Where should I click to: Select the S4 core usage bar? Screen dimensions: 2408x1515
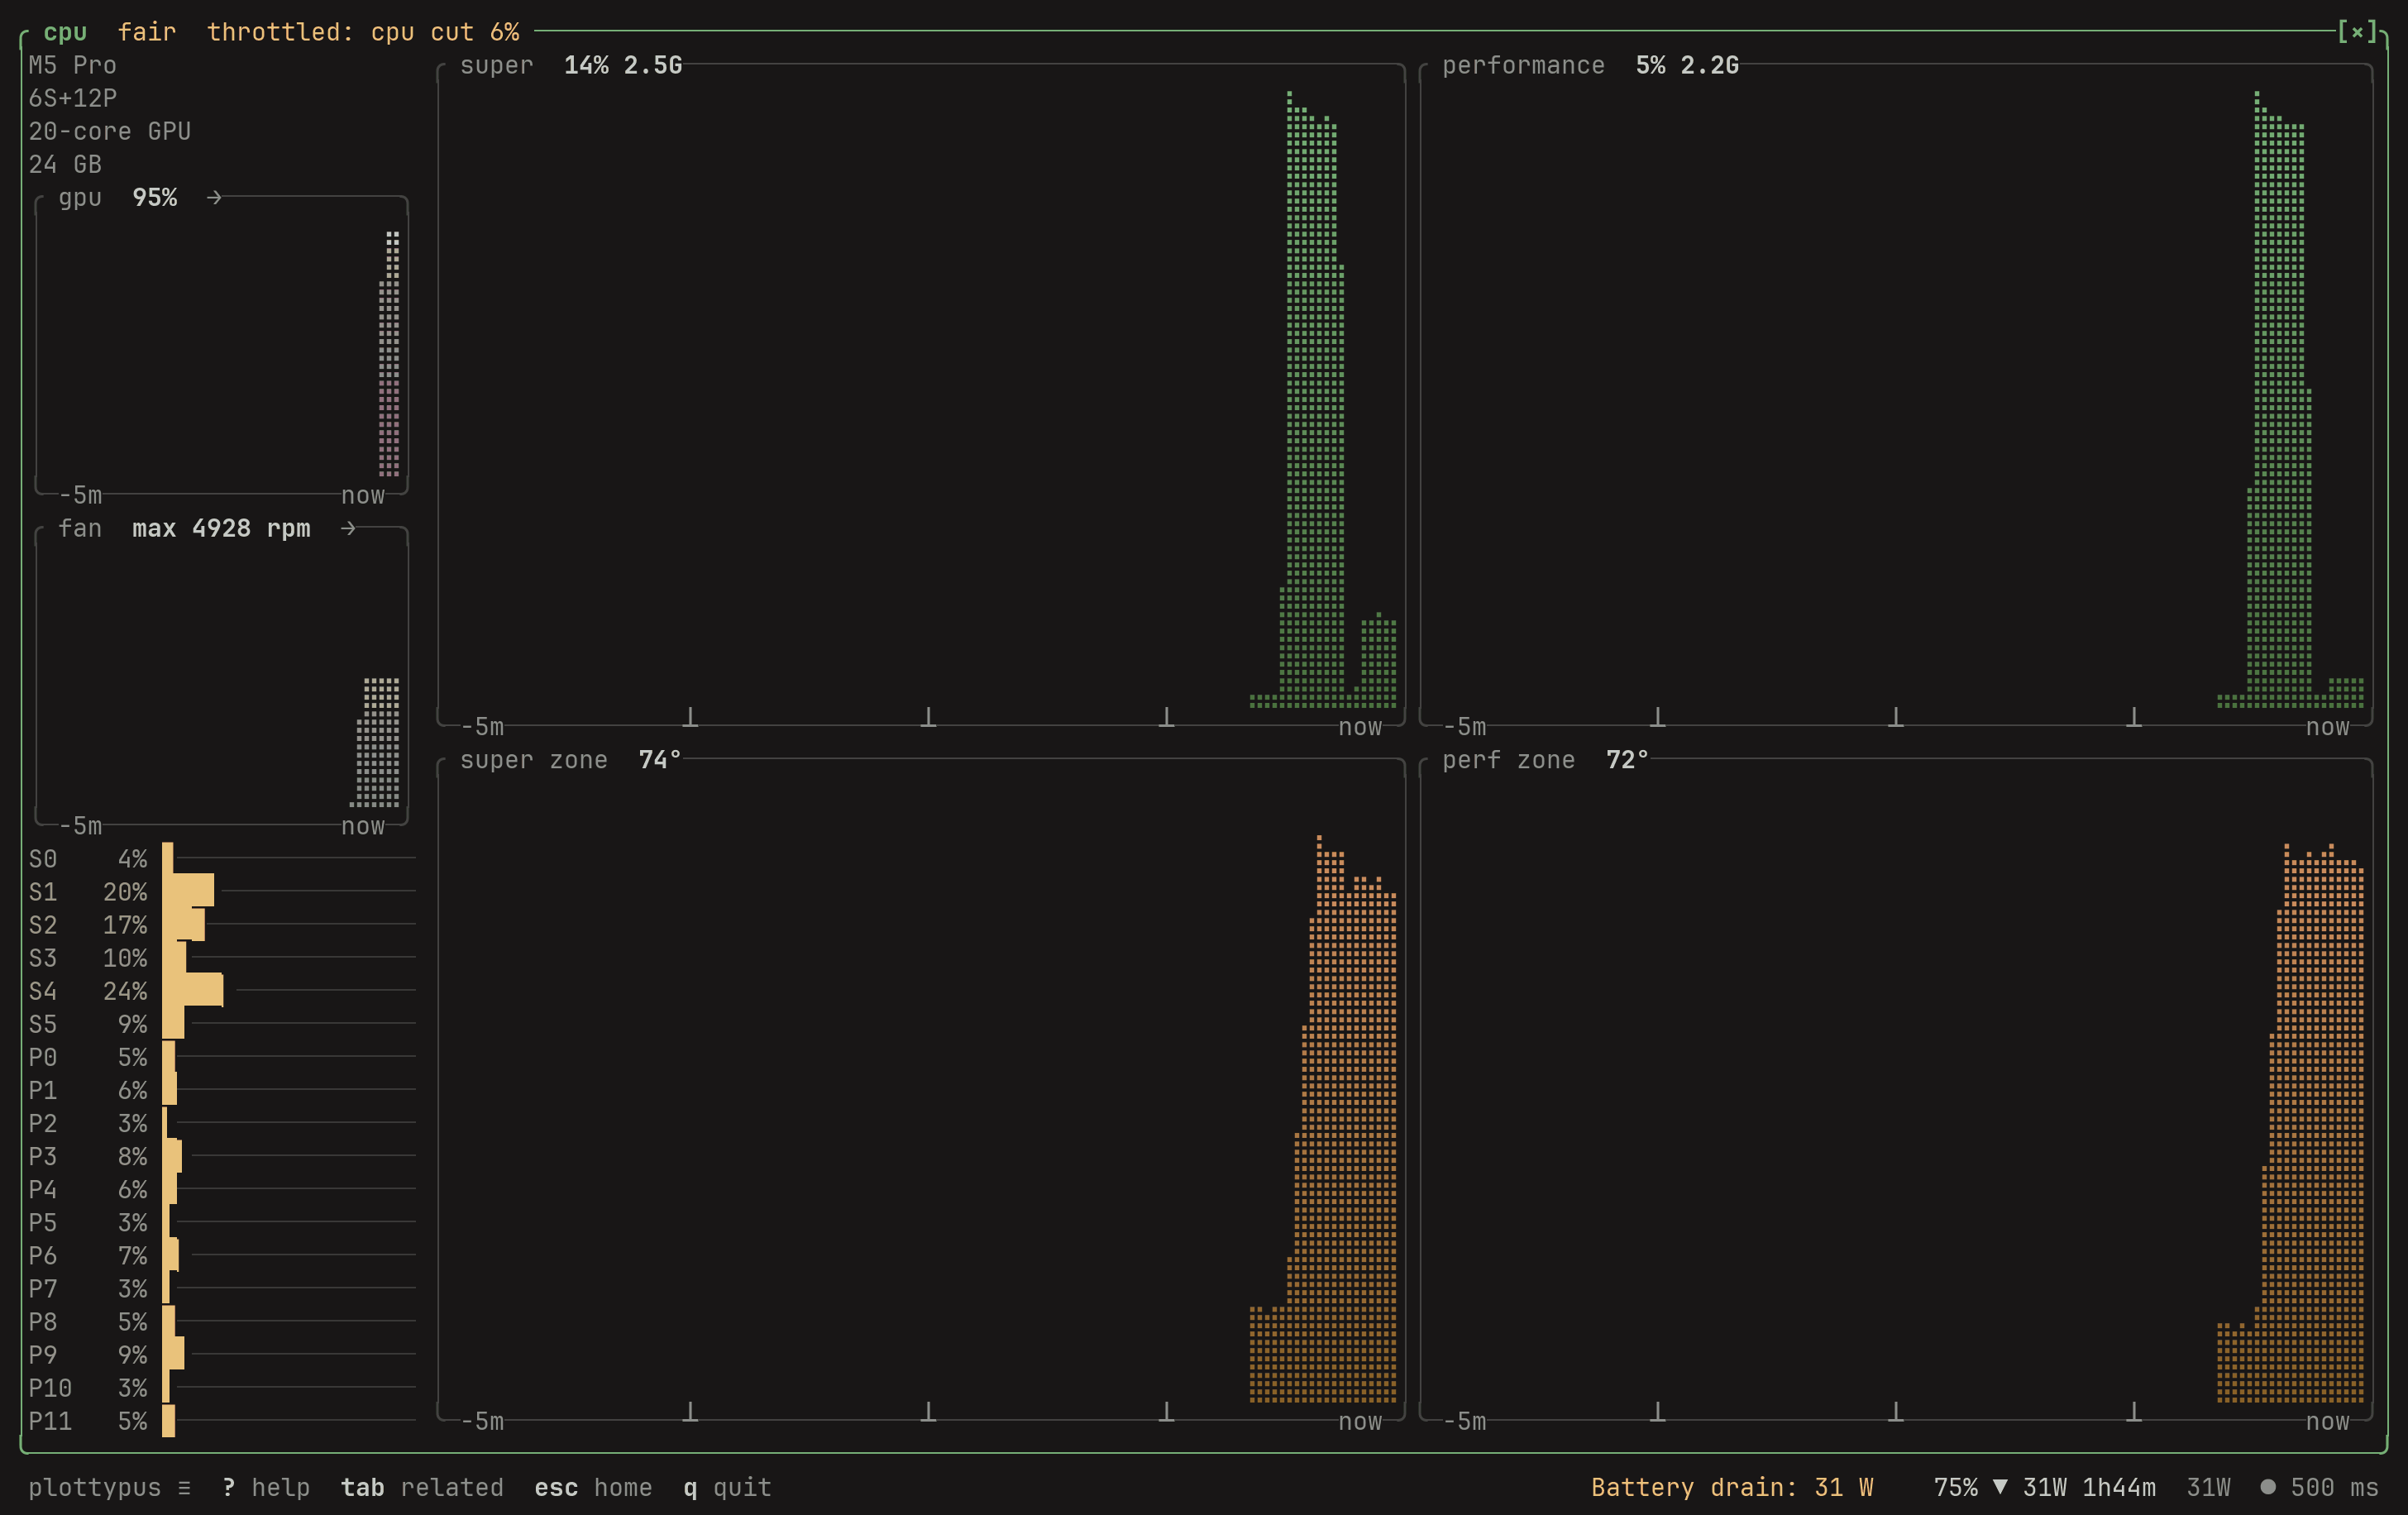pyautogui.click(x=193, y=990)
